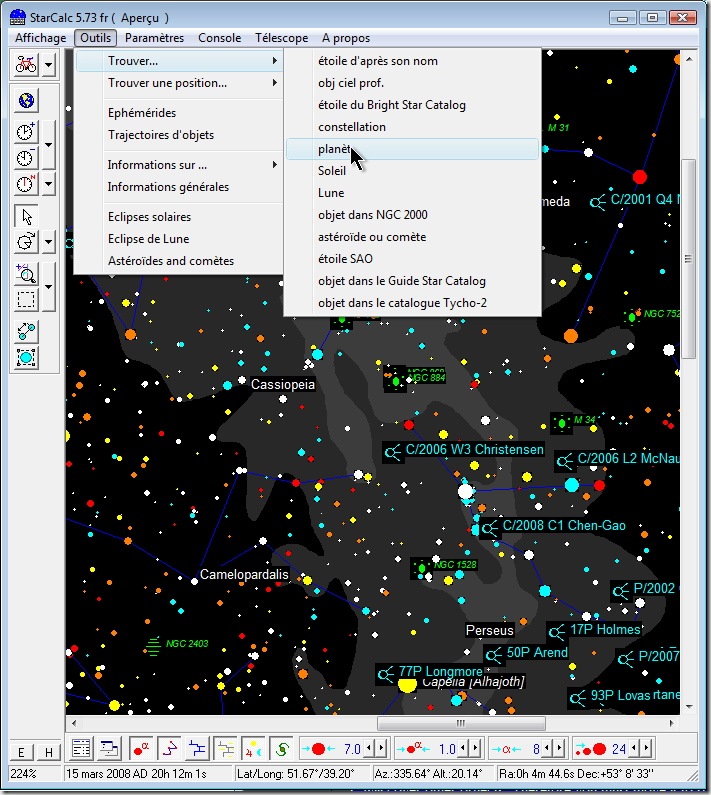Image resolution: width=711 pixels, height=795 pixels.
Task: Open the dropdown next to the bicycle icon
Action: coord(49,64)
